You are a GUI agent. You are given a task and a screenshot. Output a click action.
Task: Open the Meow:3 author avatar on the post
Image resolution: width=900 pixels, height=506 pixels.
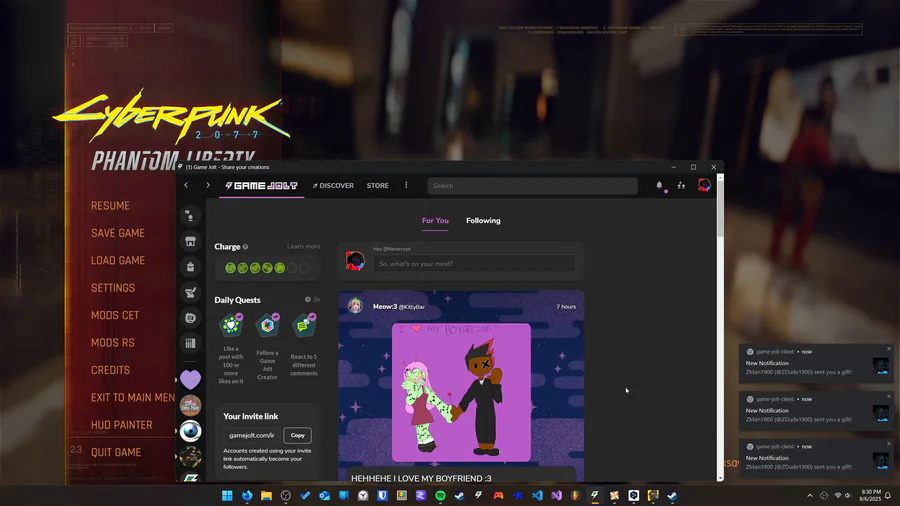355,306
